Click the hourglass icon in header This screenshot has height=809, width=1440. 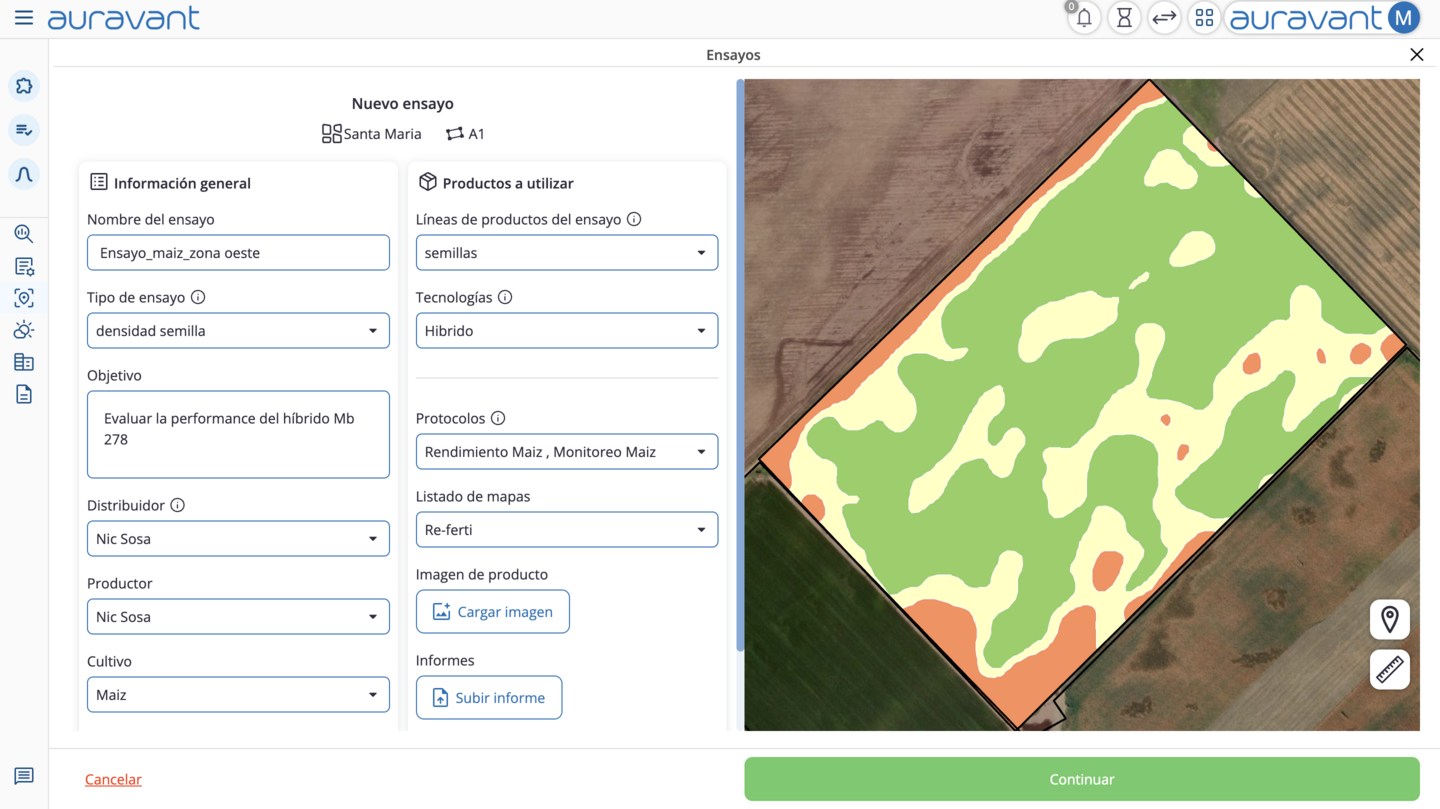point(1124,18)
